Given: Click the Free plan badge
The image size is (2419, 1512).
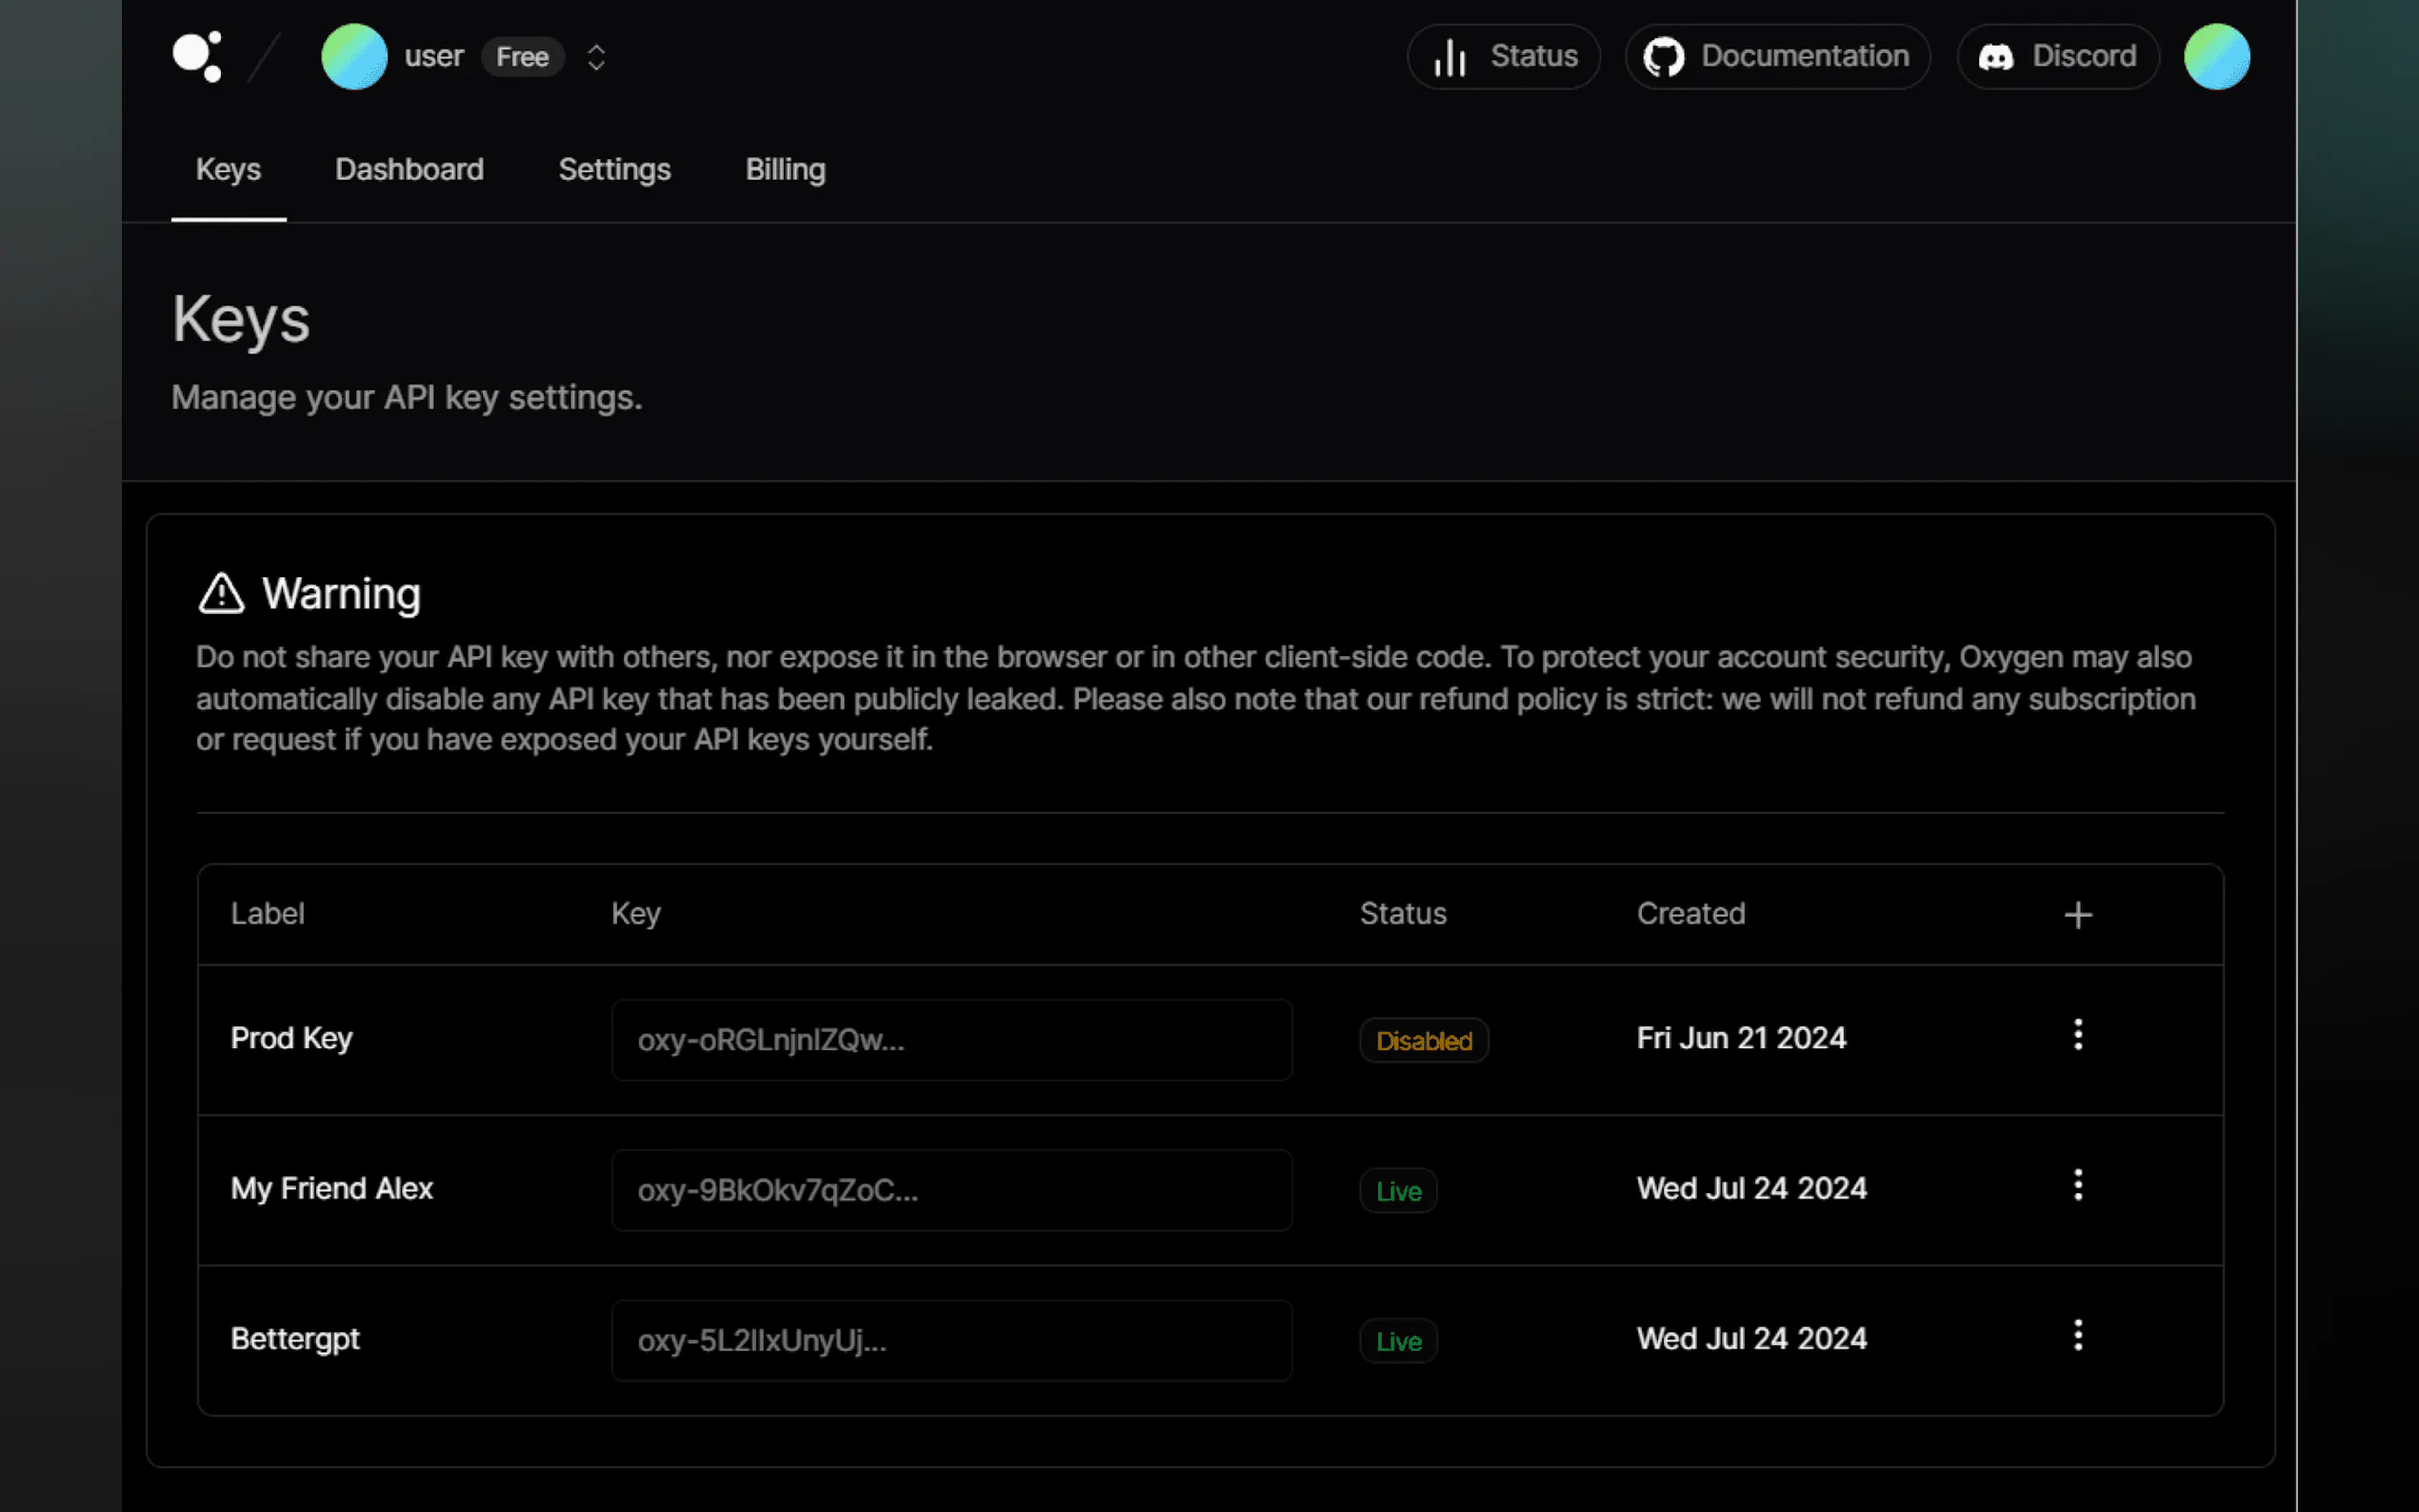Looking at the screenshot, I should click(x=522, y=57).
